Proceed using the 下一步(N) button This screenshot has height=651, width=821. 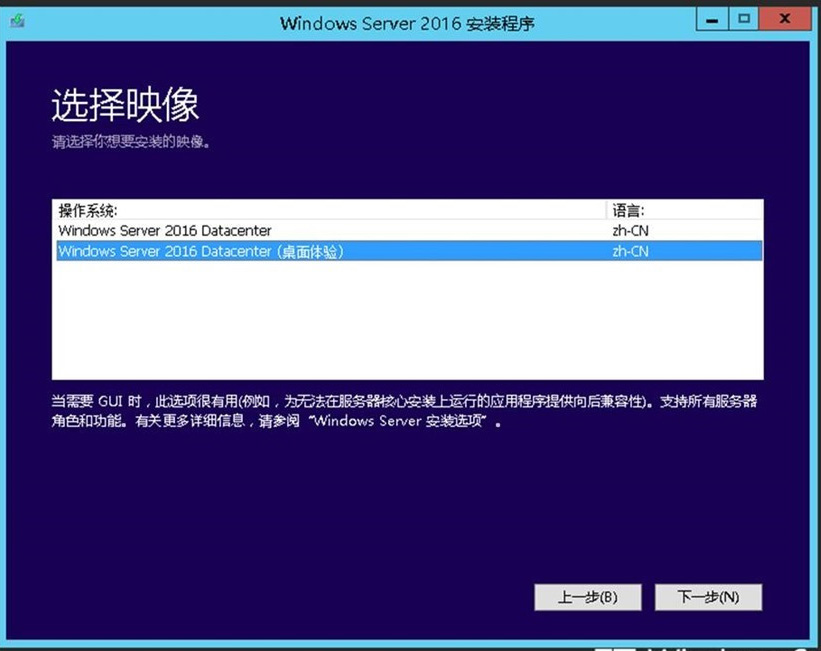click(x=708, y=597)
